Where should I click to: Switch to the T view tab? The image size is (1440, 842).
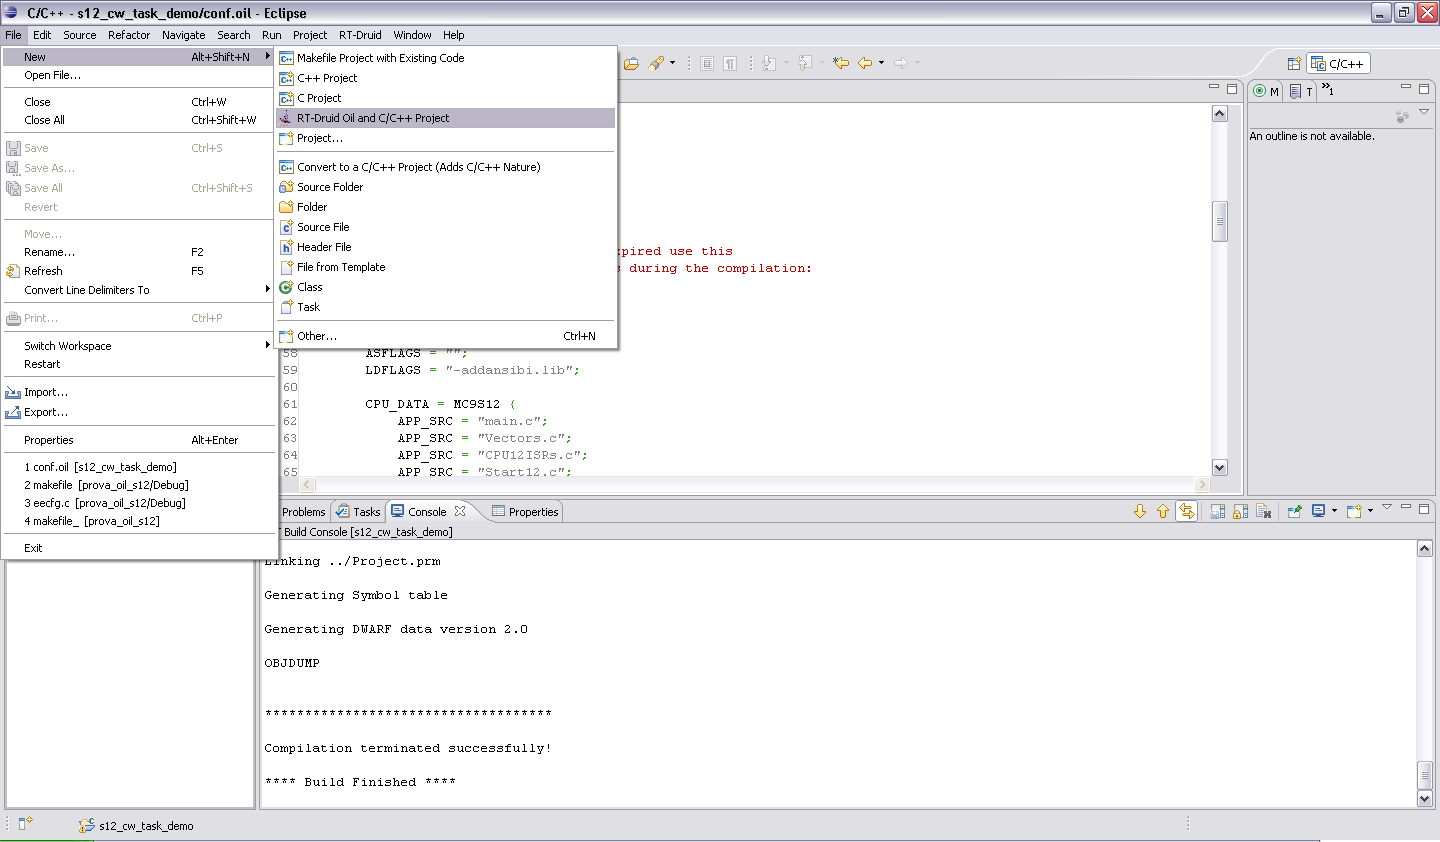point(1301,91)
